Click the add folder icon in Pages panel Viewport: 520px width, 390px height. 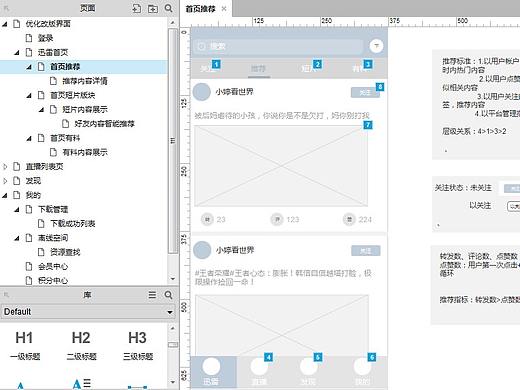[x=153, y=8]
